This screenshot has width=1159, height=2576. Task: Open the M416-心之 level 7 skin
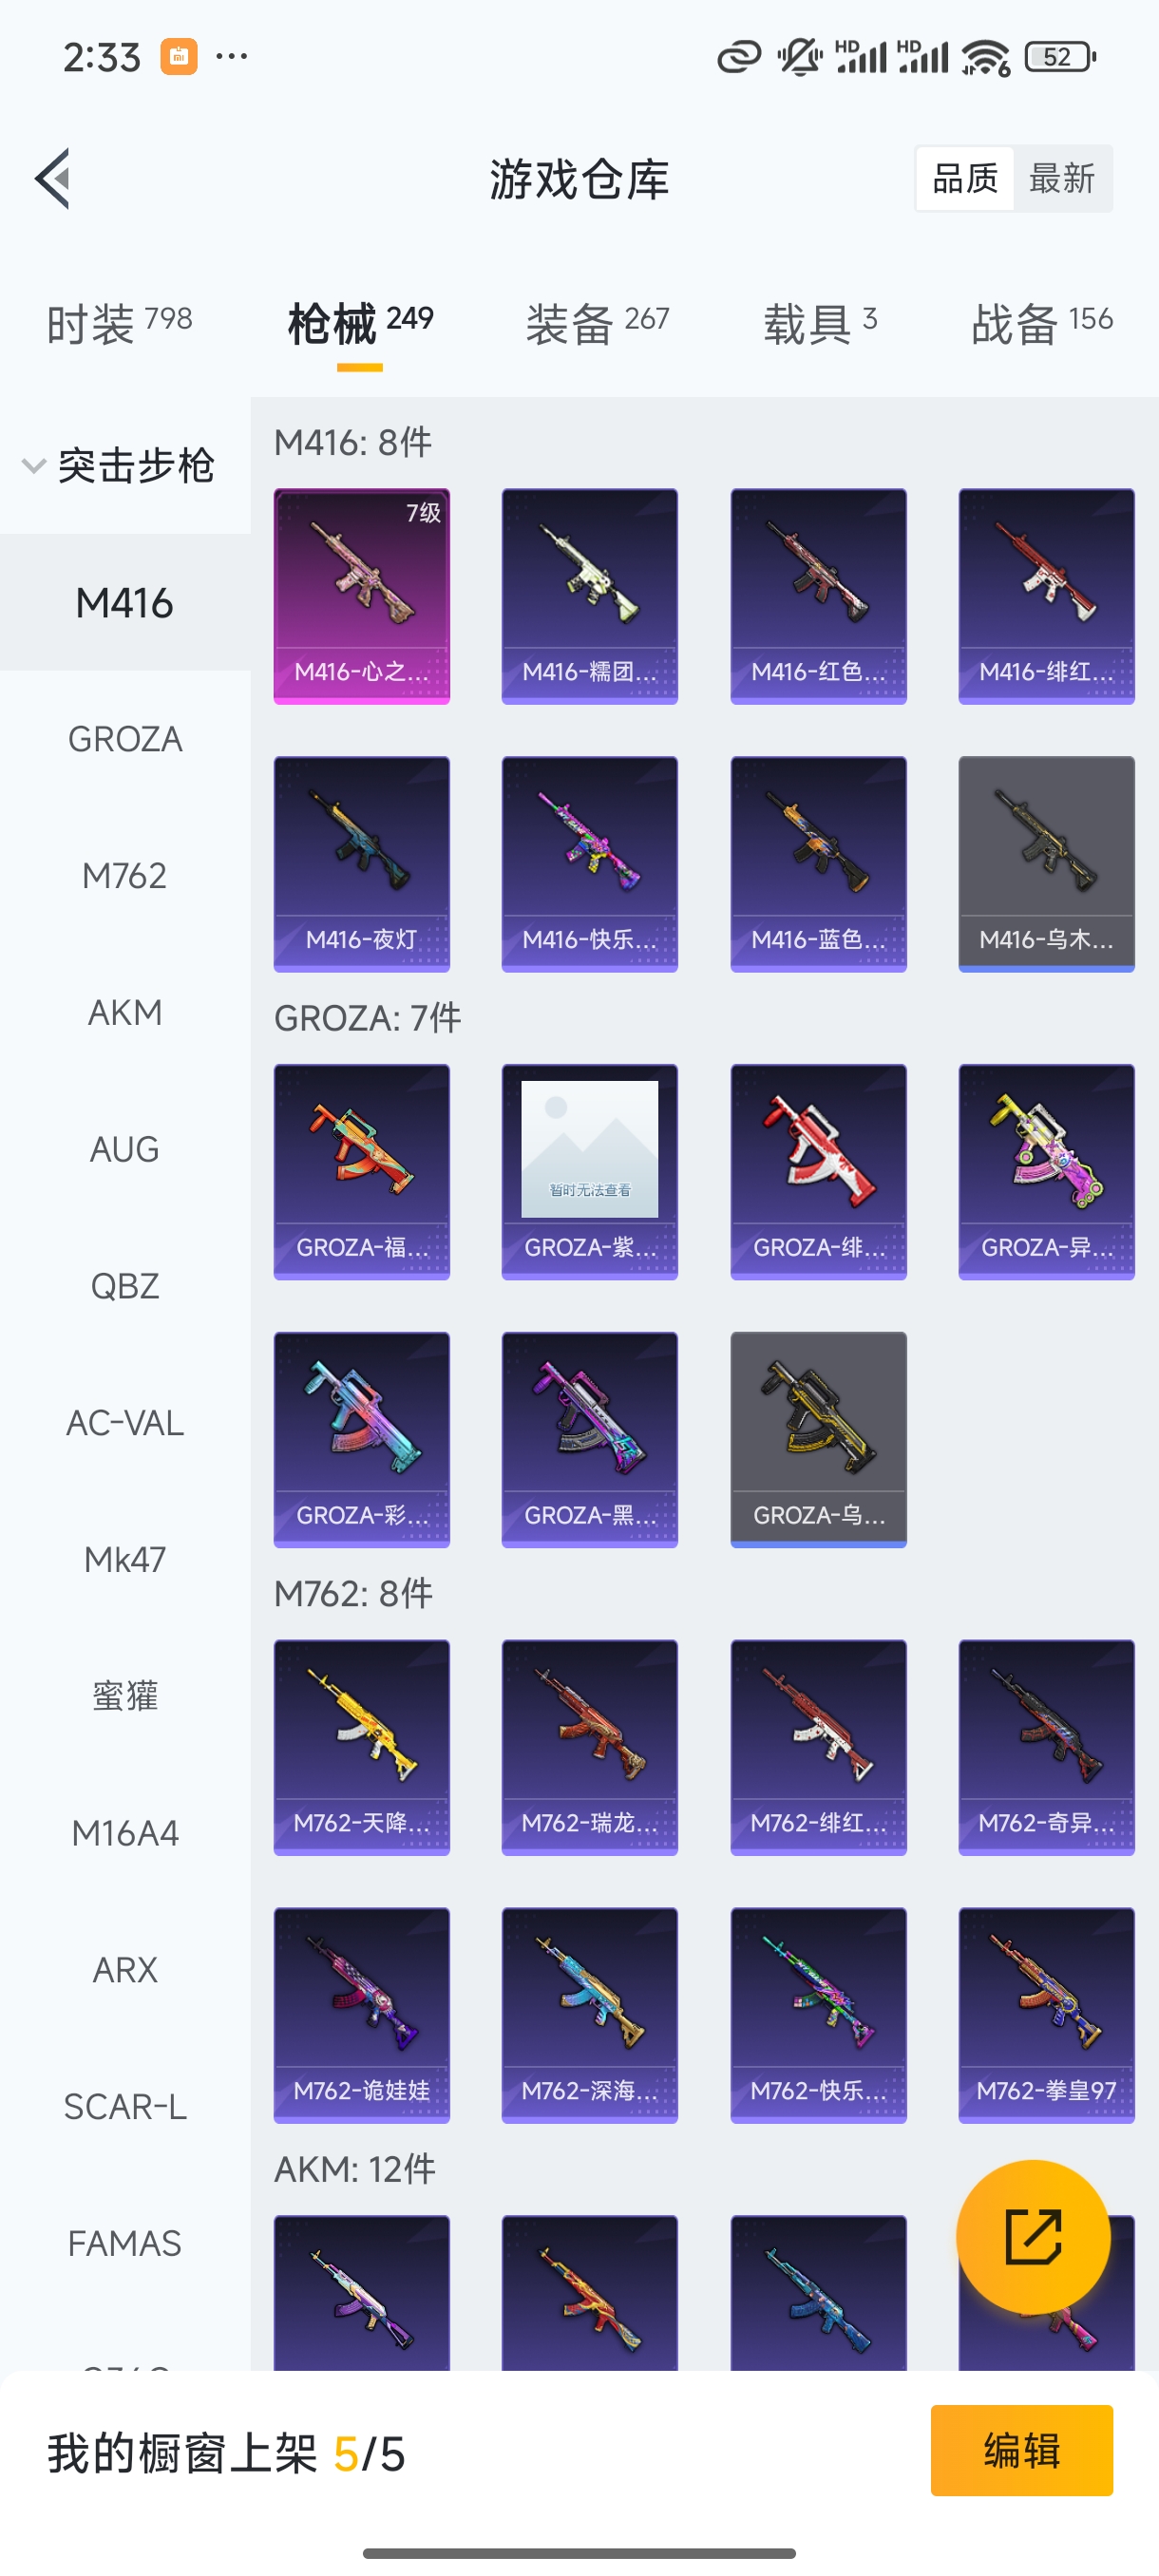(x=362, y=596)
